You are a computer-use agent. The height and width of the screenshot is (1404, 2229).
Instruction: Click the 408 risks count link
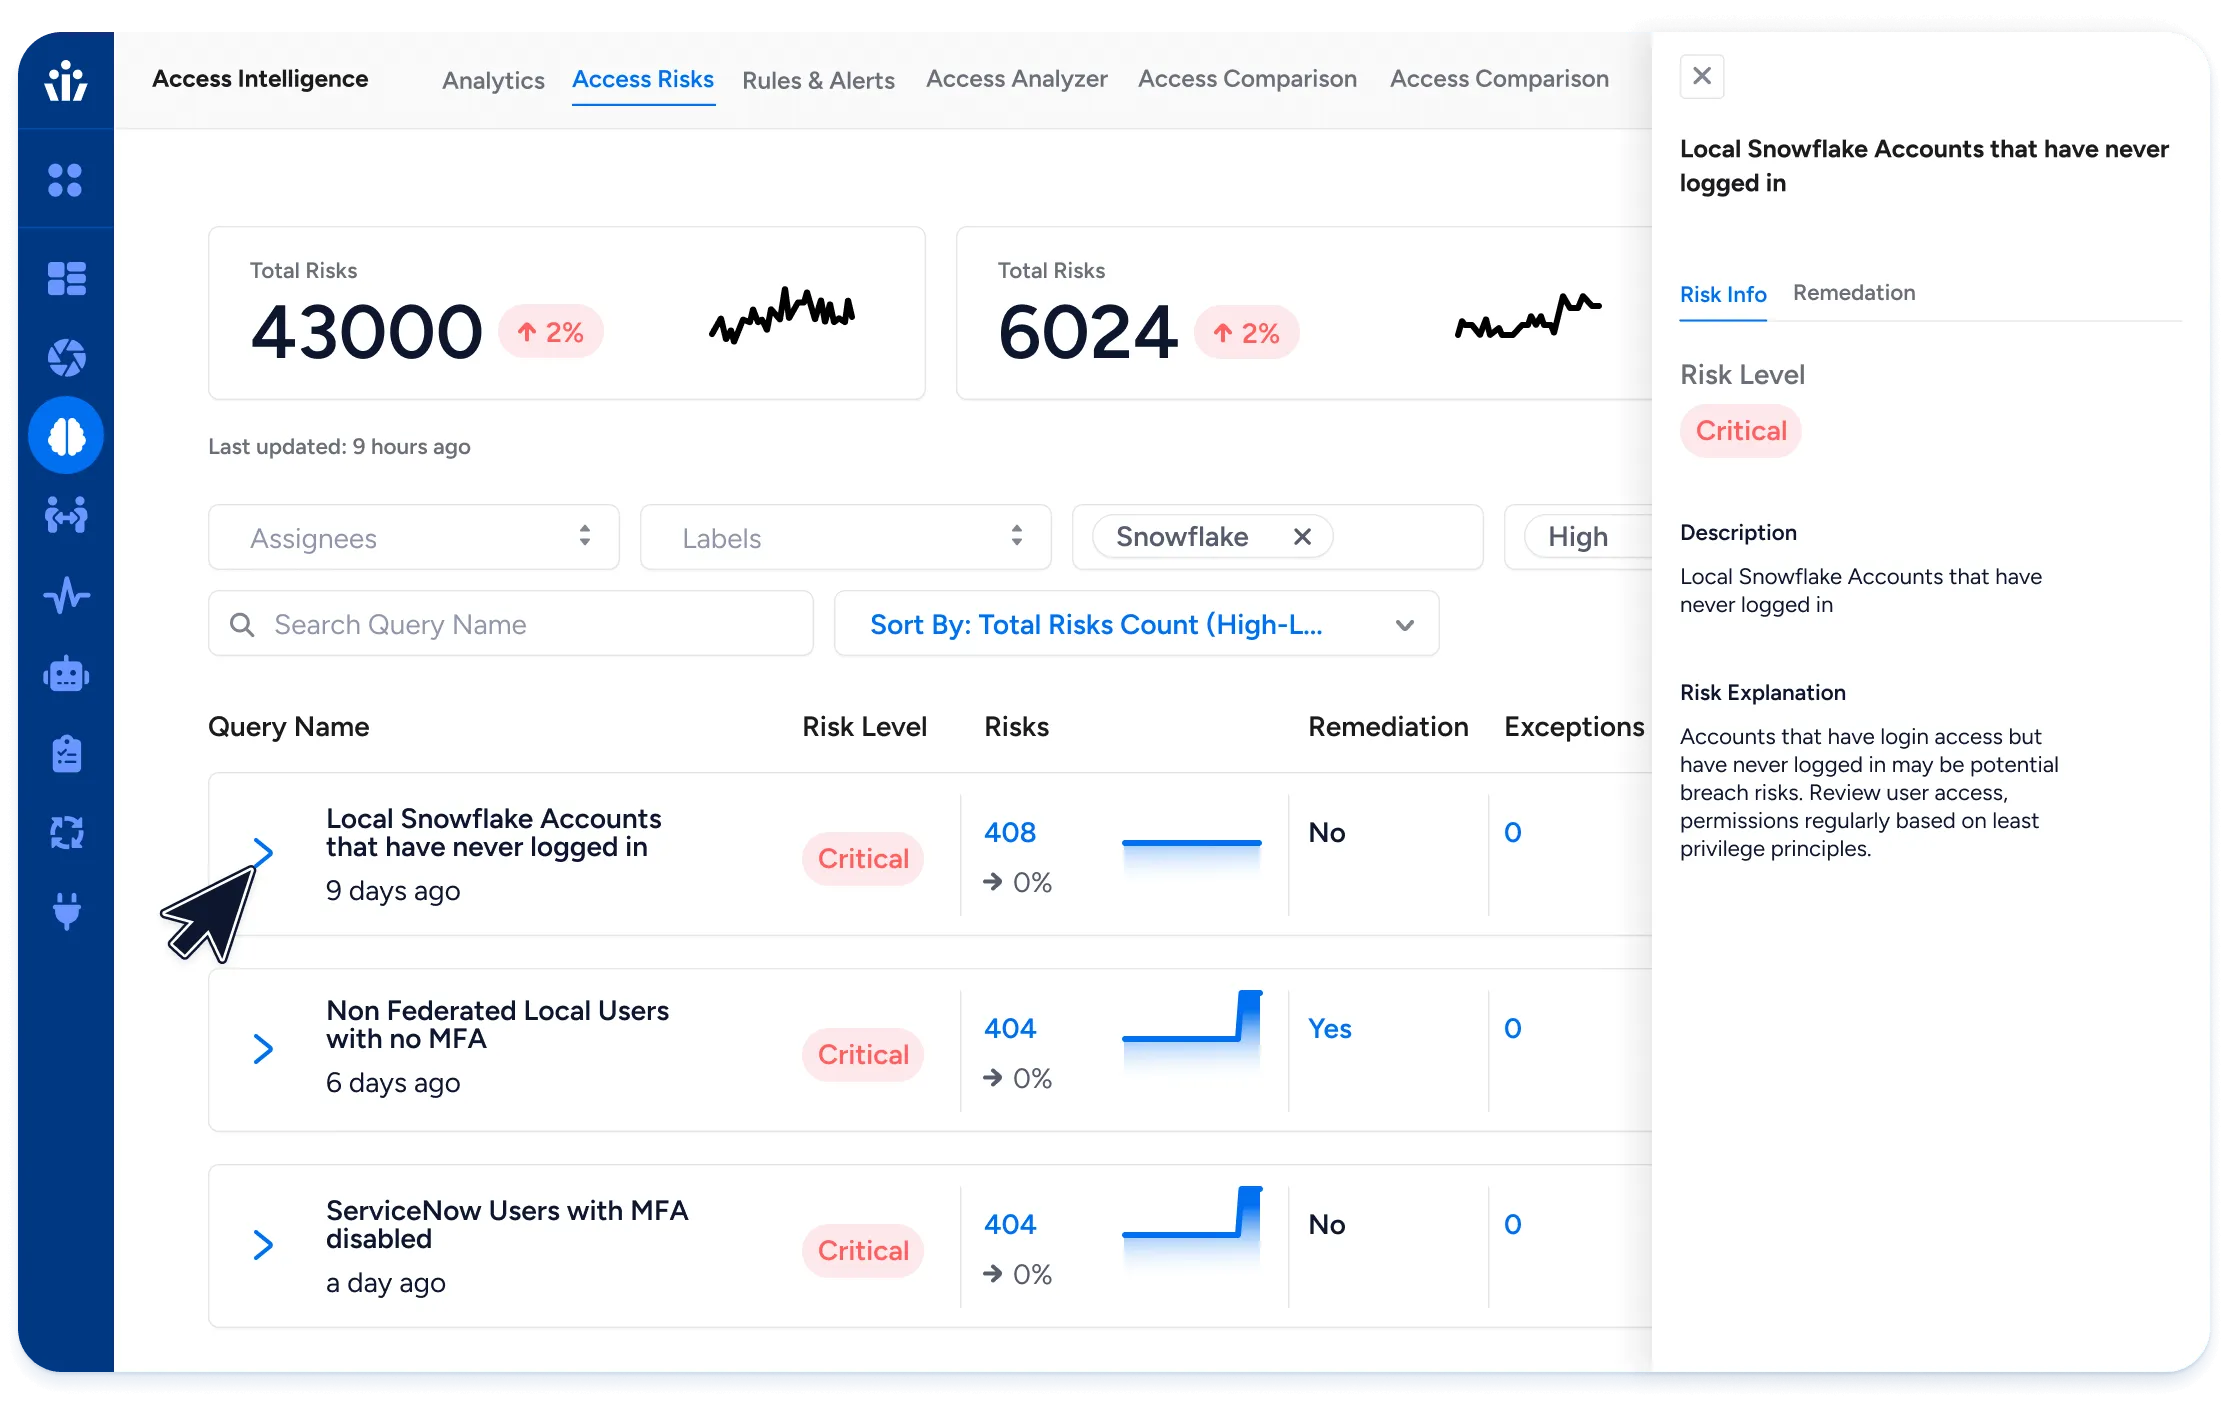coord(1009,832)
